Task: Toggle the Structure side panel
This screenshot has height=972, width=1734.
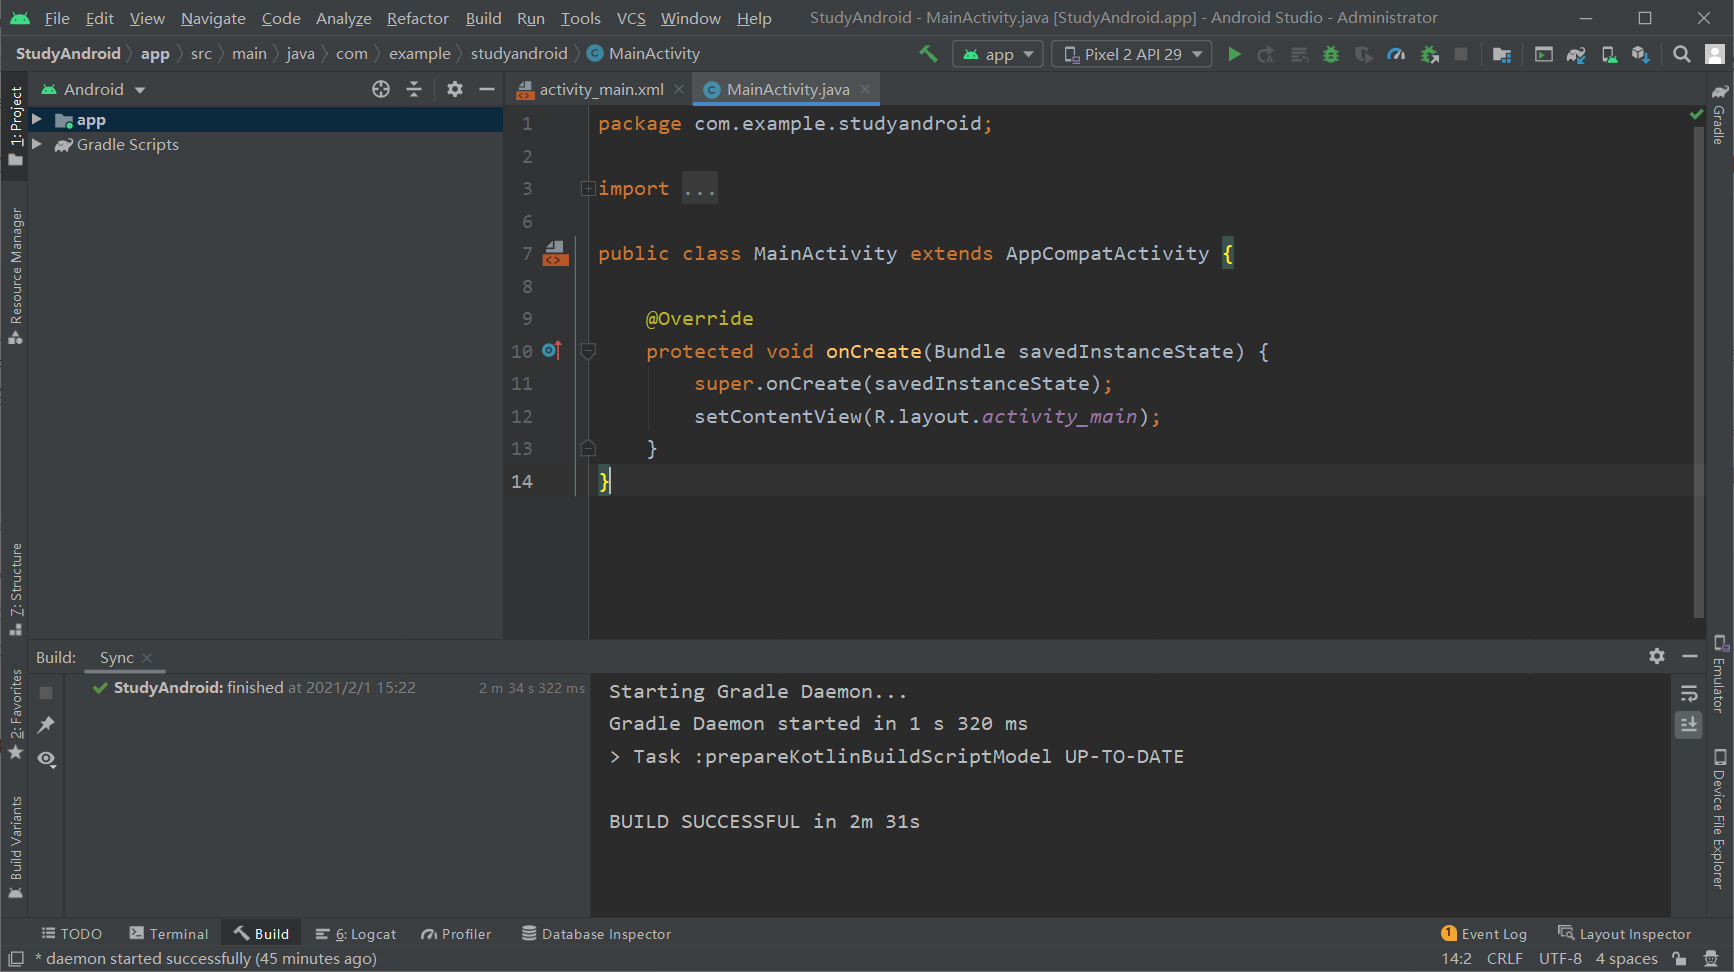Action: (x=15, y=590)
